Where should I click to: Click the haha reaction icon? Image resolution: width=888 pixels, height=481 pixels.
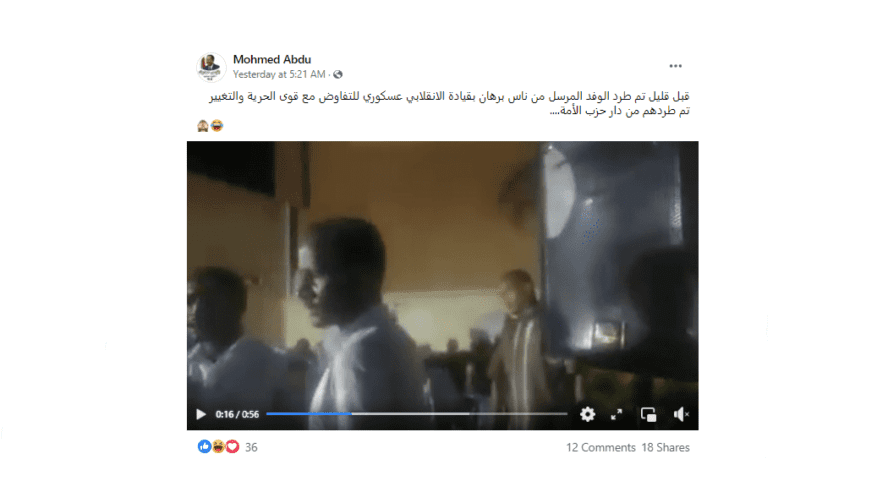218,446
